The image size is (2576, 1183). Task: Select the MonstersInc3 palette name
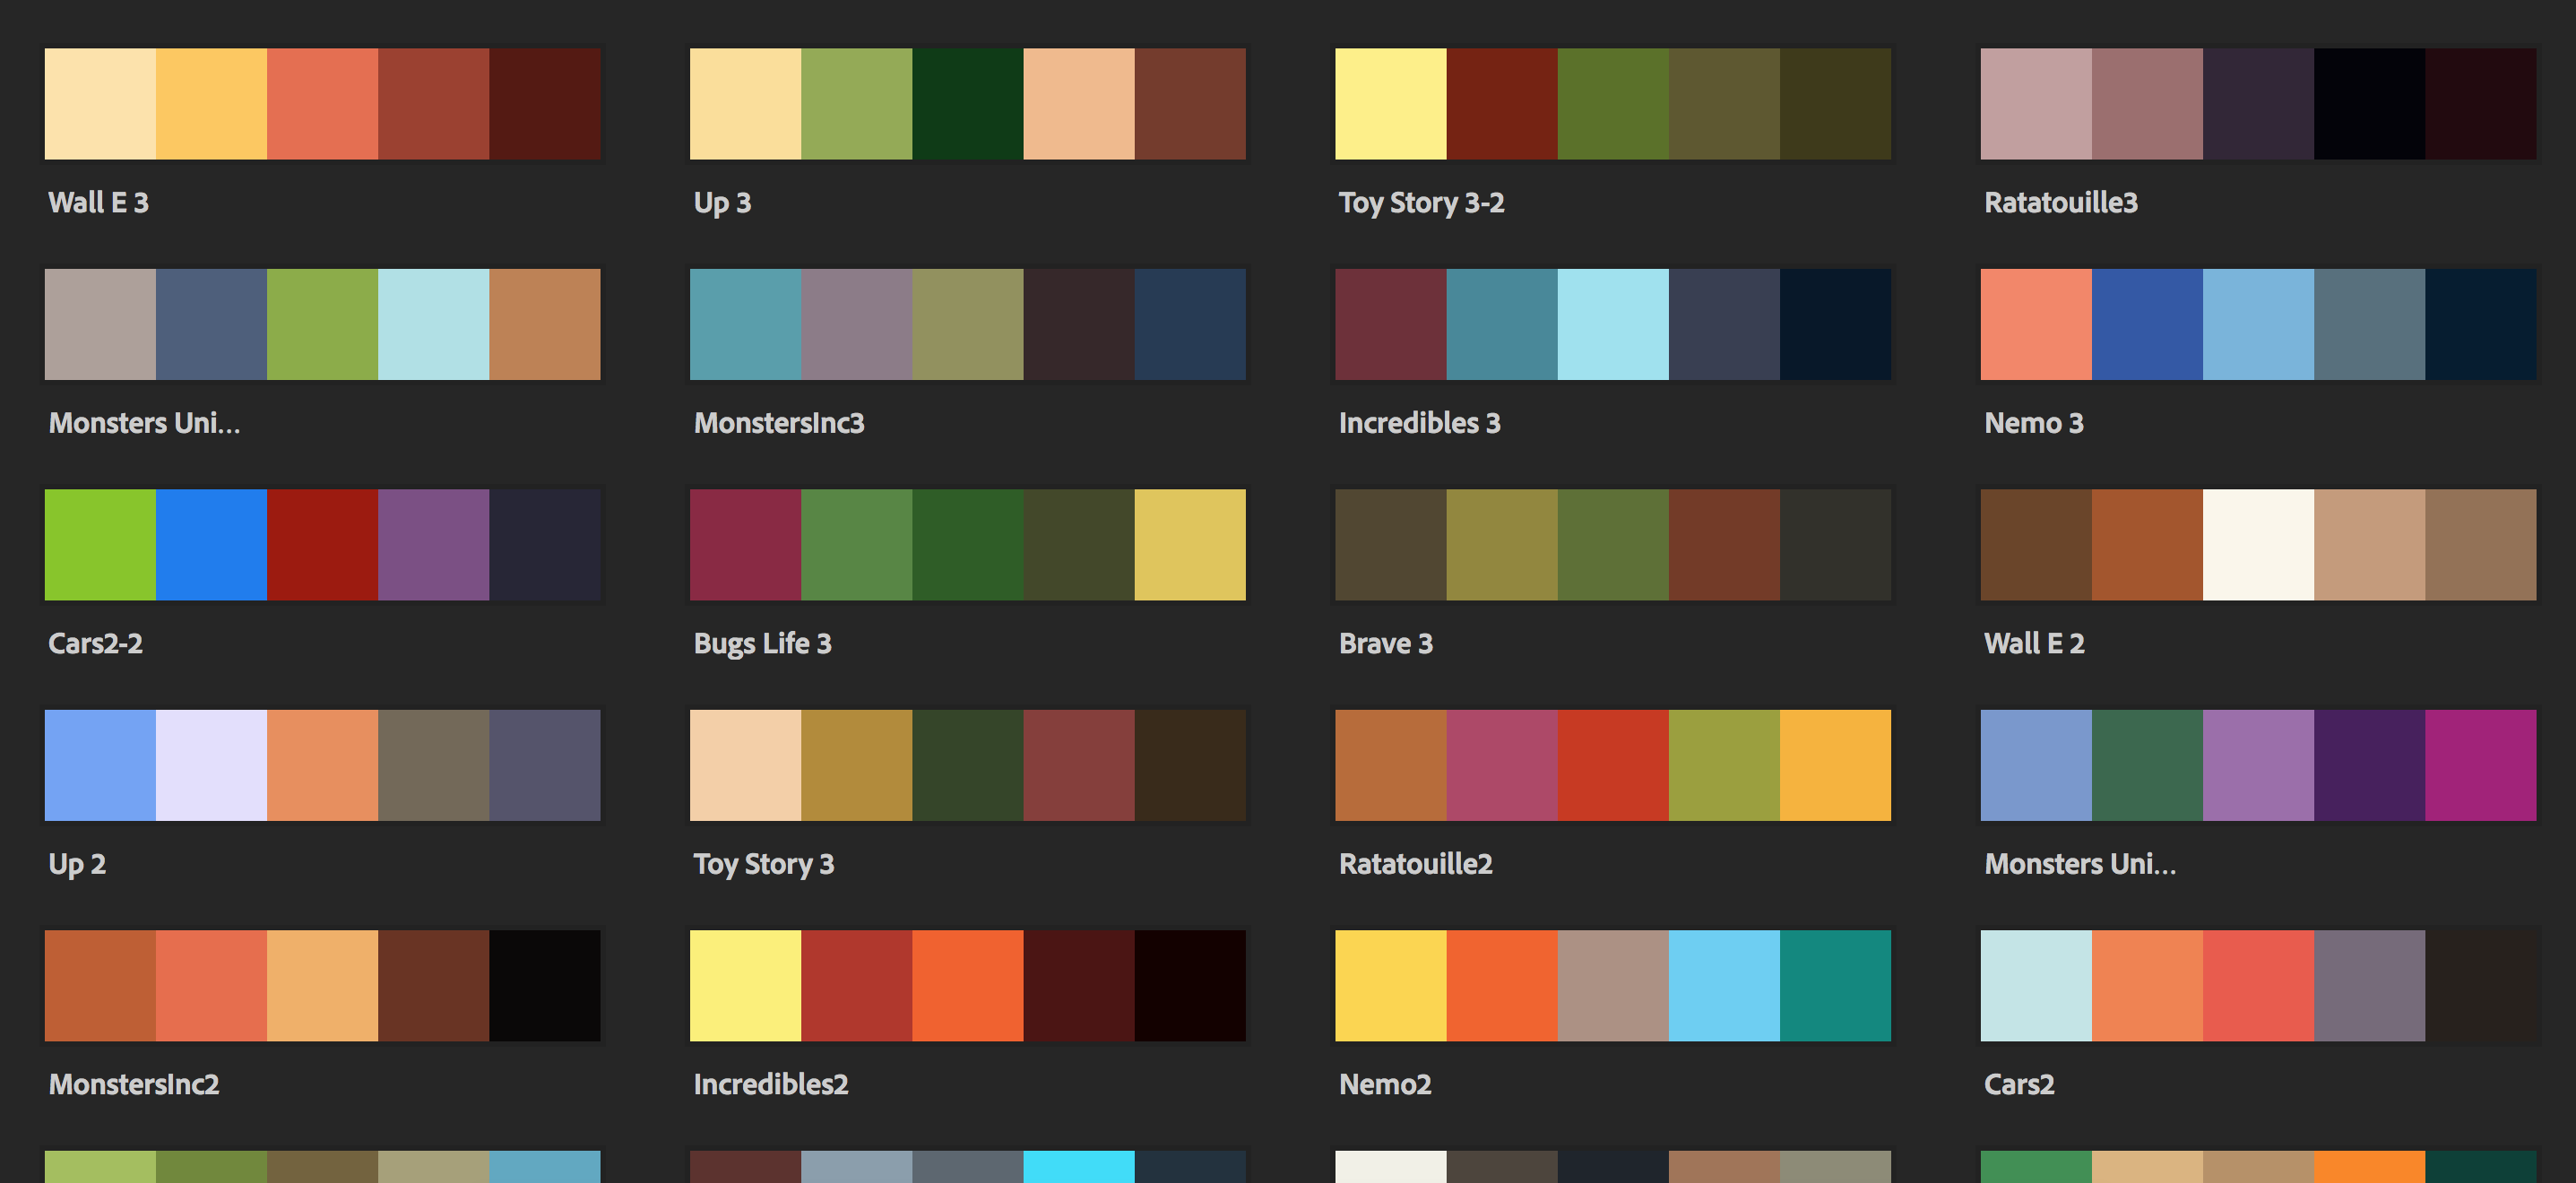779,423
